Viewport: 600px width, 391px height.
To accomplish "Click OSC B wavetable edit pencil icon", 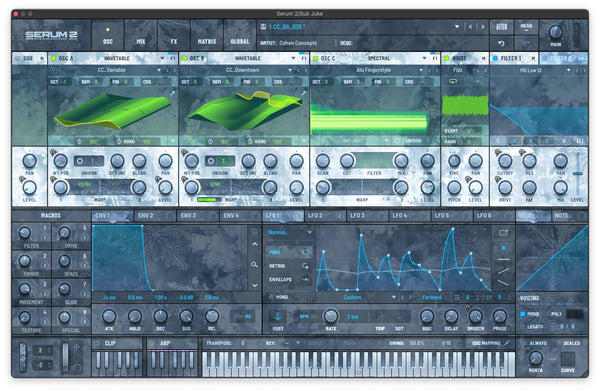I will click(x=303, y=93).
